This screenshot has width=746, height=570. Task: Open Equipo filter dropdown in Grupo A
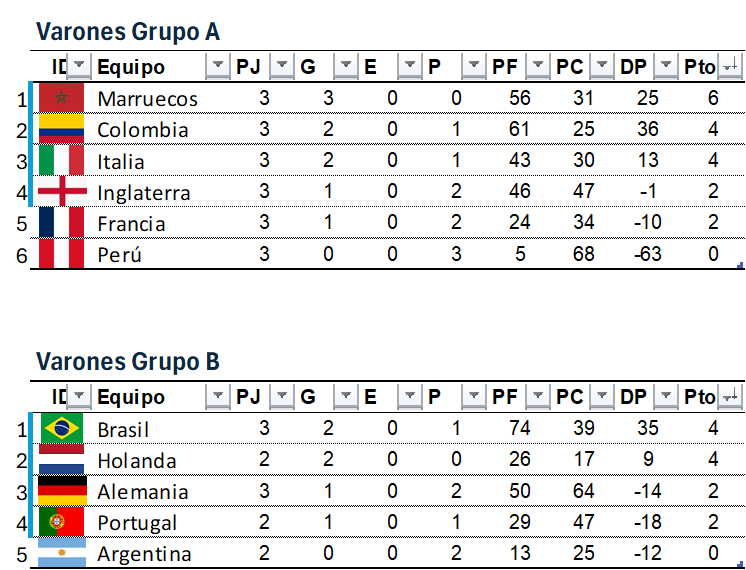(217, 67)
